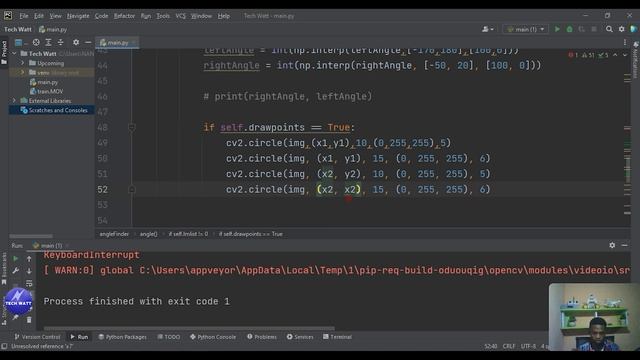Viewport: 640px width, 360px height.
Task: Open Run panel settings gear
Action: [x=612, y=245]
